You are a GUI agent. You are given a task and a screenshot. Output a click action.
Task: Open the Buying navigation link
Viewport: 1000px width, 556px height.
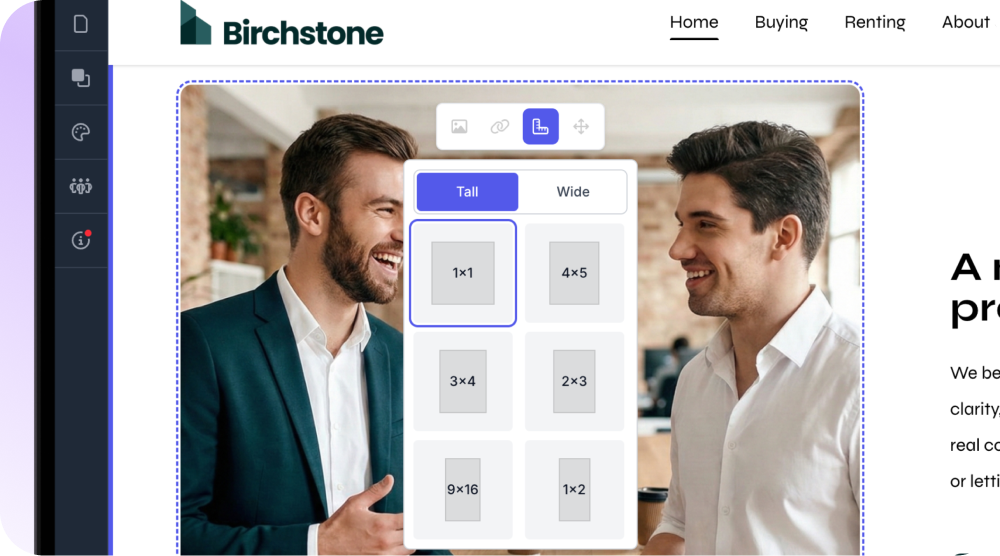coord(781,22)
